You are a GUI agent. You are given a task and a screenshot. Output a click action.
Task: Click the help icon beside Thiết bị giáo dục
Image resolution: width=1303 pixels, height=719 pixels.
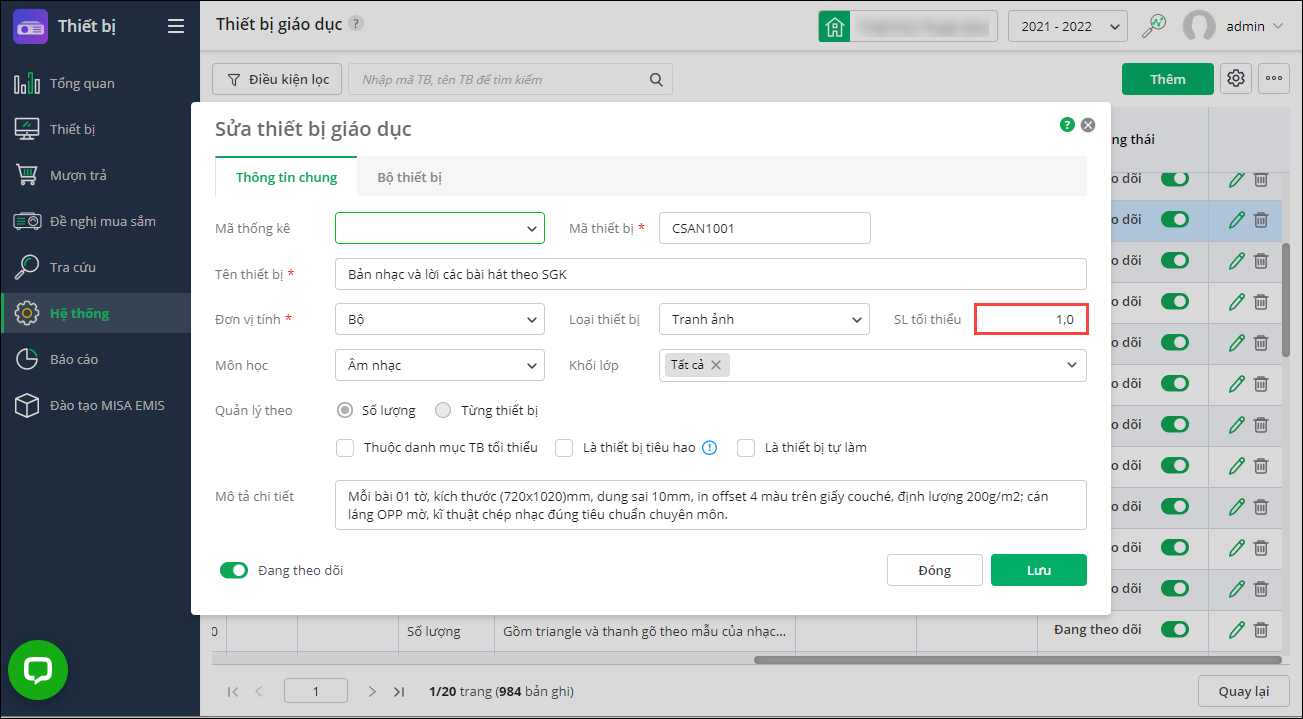pyautogui.click(x=357, y=23)
